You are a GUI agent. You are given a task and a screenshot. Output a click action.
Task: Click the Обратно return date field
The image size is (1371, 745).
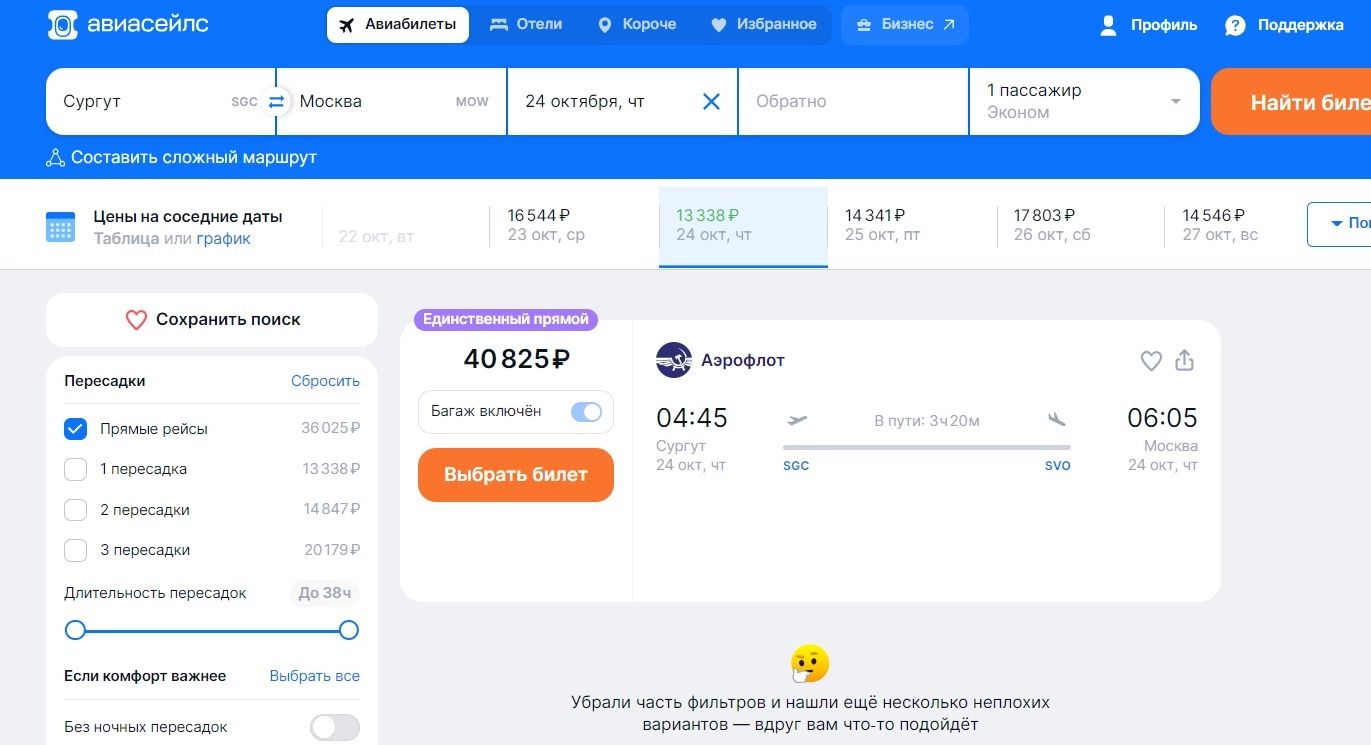[x=852, y=101]
